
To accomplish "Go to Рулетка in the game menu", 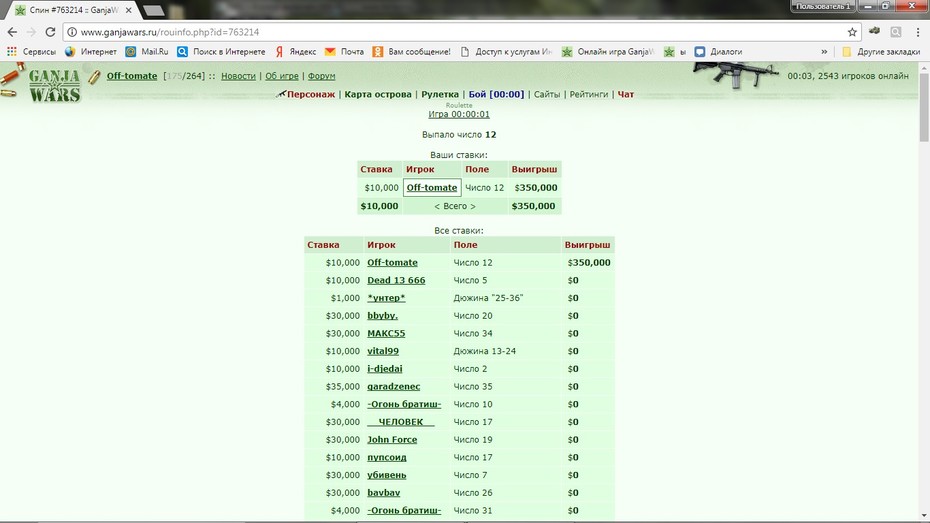I will [x=440, y=94].
